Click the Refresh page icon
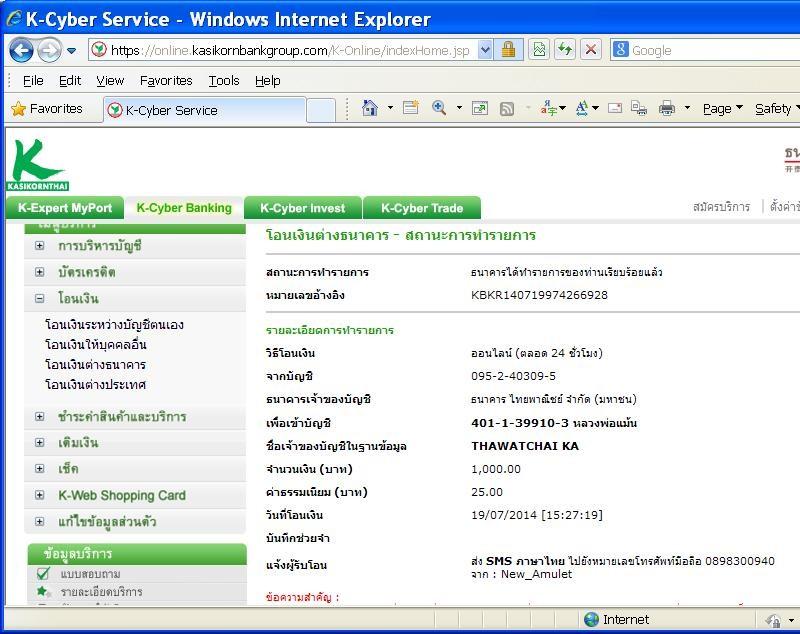The height and width of the screenshot is (634, 800). point(565,50)
